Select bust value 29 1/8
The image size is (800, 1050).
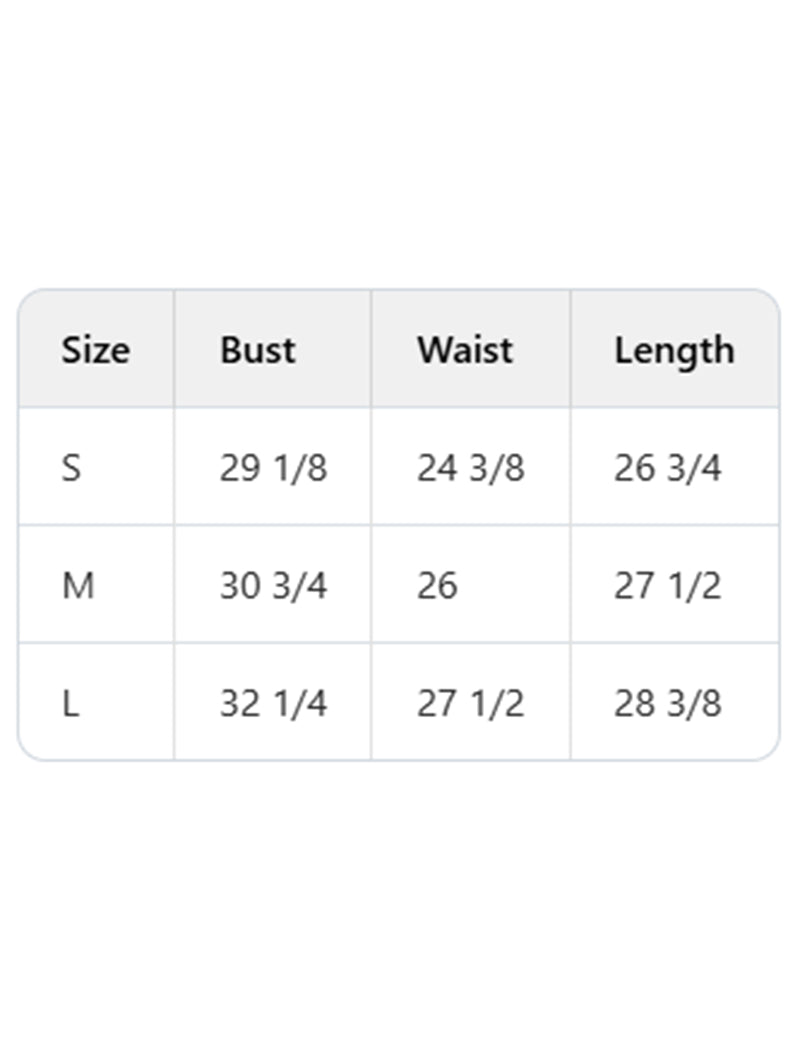(273, 467)
